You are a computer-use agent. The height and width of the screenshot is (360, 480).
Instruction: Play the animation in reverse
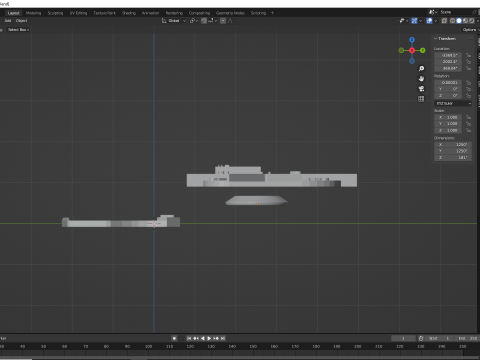203,338
